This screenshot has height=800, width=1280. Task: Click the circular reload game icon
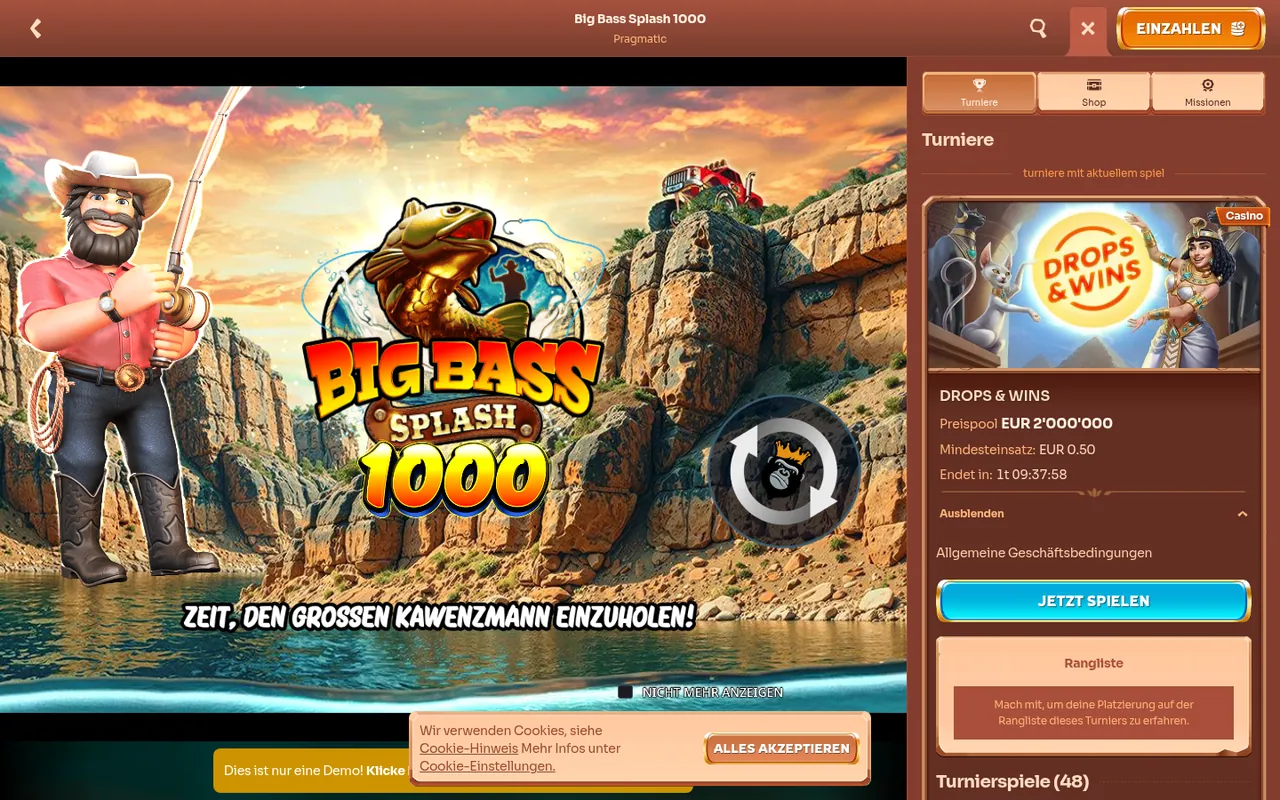click(784, 471)
